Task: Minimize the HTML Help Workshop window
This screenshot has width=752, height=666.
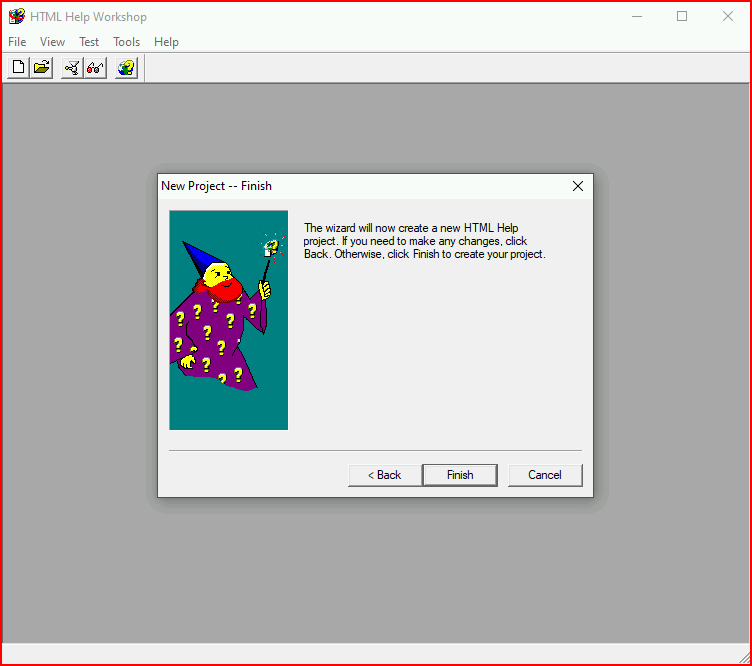Action: pos(637,16)
